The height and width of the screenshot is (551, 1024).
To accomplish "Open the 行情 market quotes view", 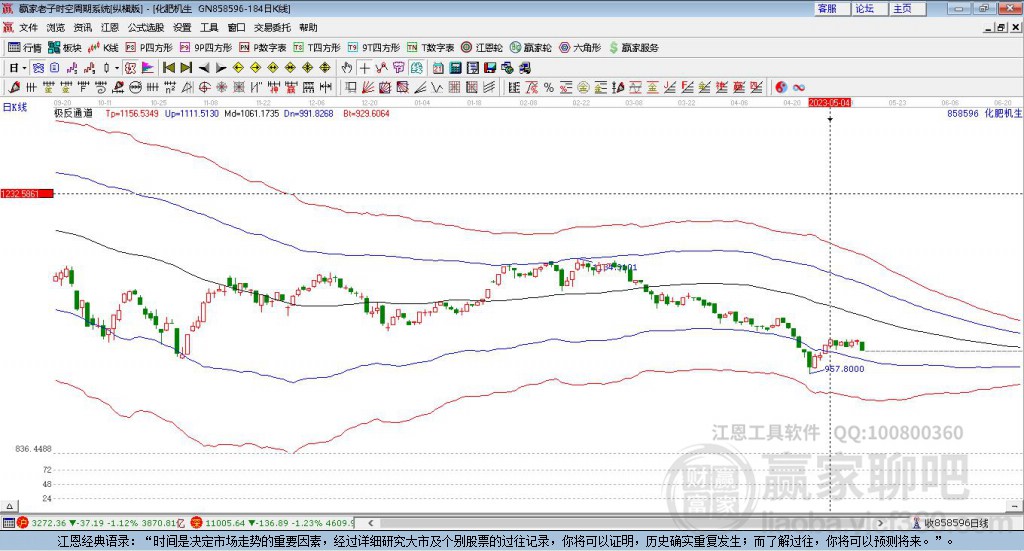I will click(24, 48).
